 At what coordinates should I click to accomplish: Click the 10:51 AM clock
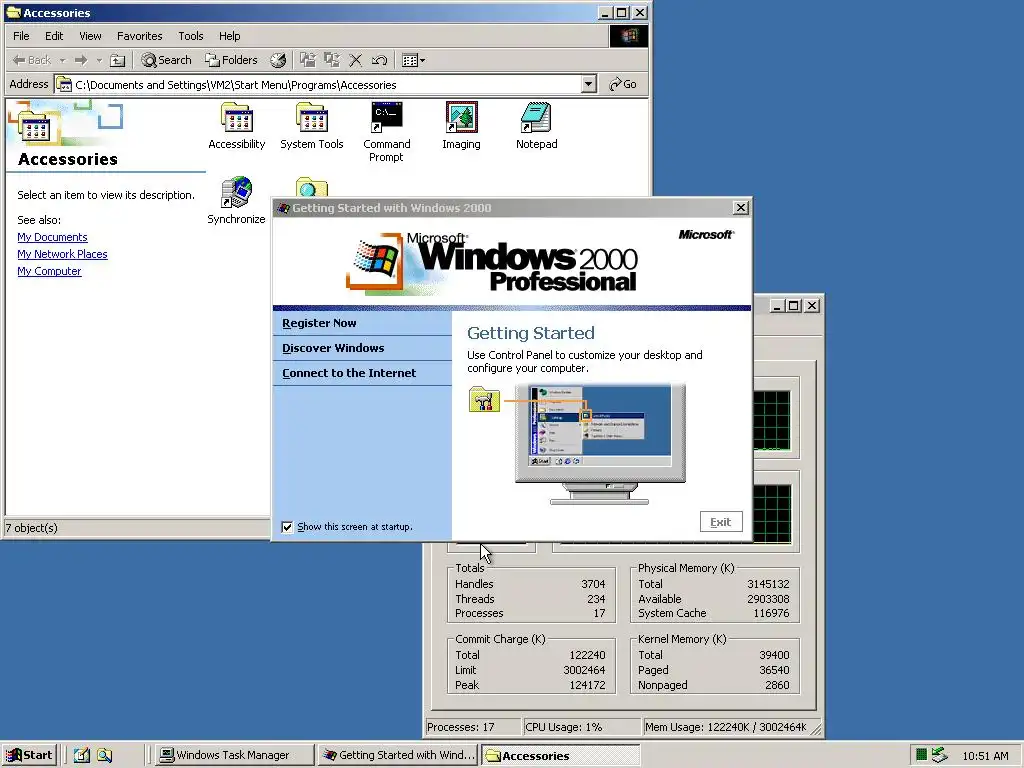(985, 756)
